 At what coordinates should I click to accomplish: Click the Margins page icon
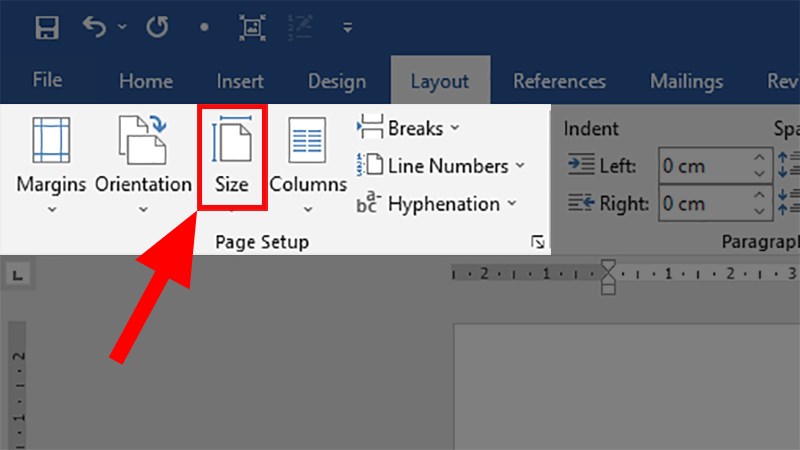(x=51, y=139)
